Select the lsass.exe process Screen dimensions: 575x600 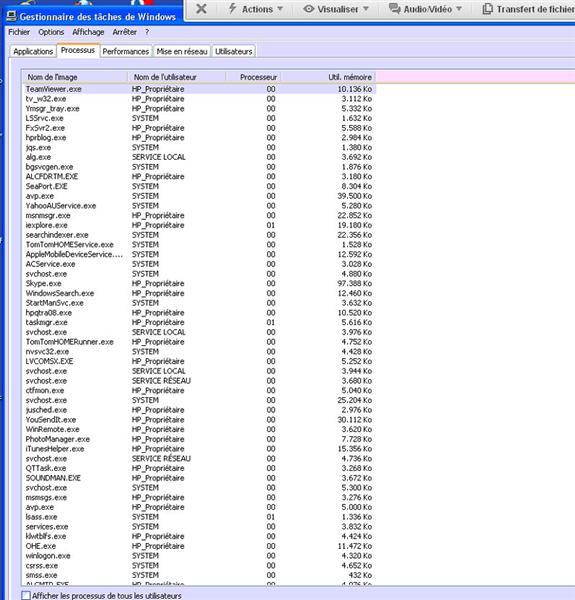[199, 517]
